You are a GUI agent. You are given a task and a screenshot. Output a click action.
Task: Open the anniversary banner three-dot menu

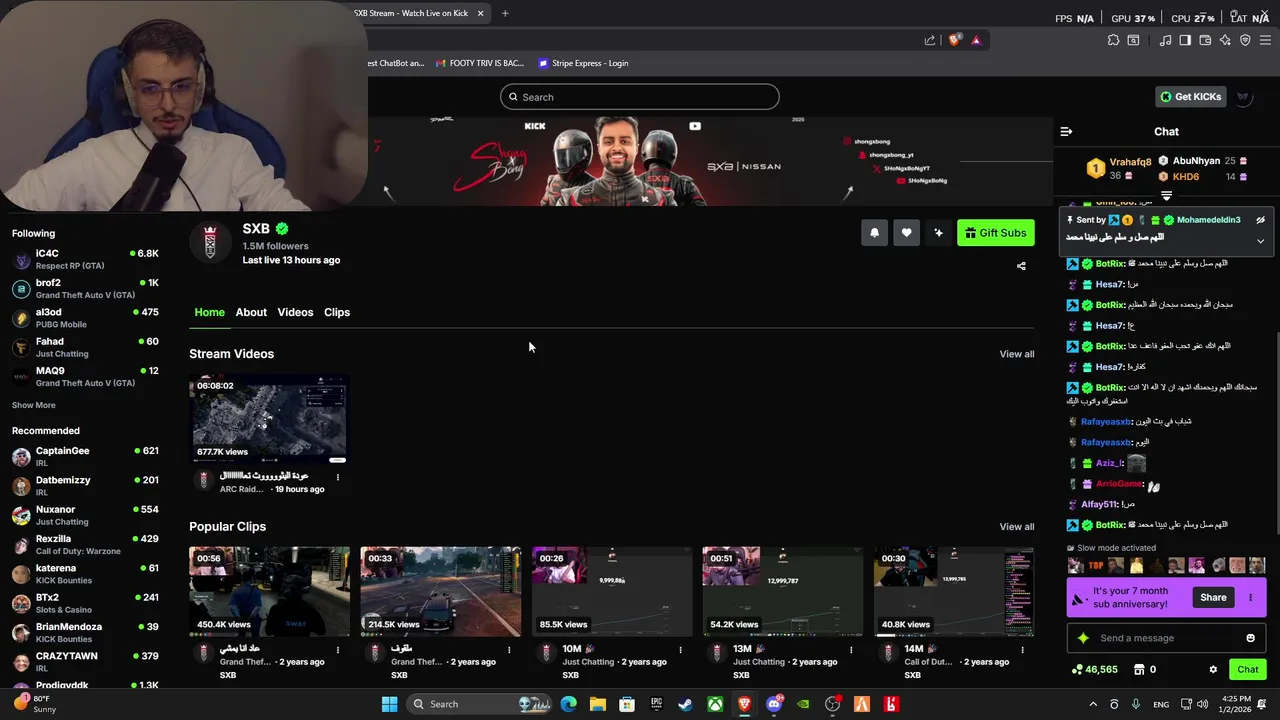(1250, 598)
